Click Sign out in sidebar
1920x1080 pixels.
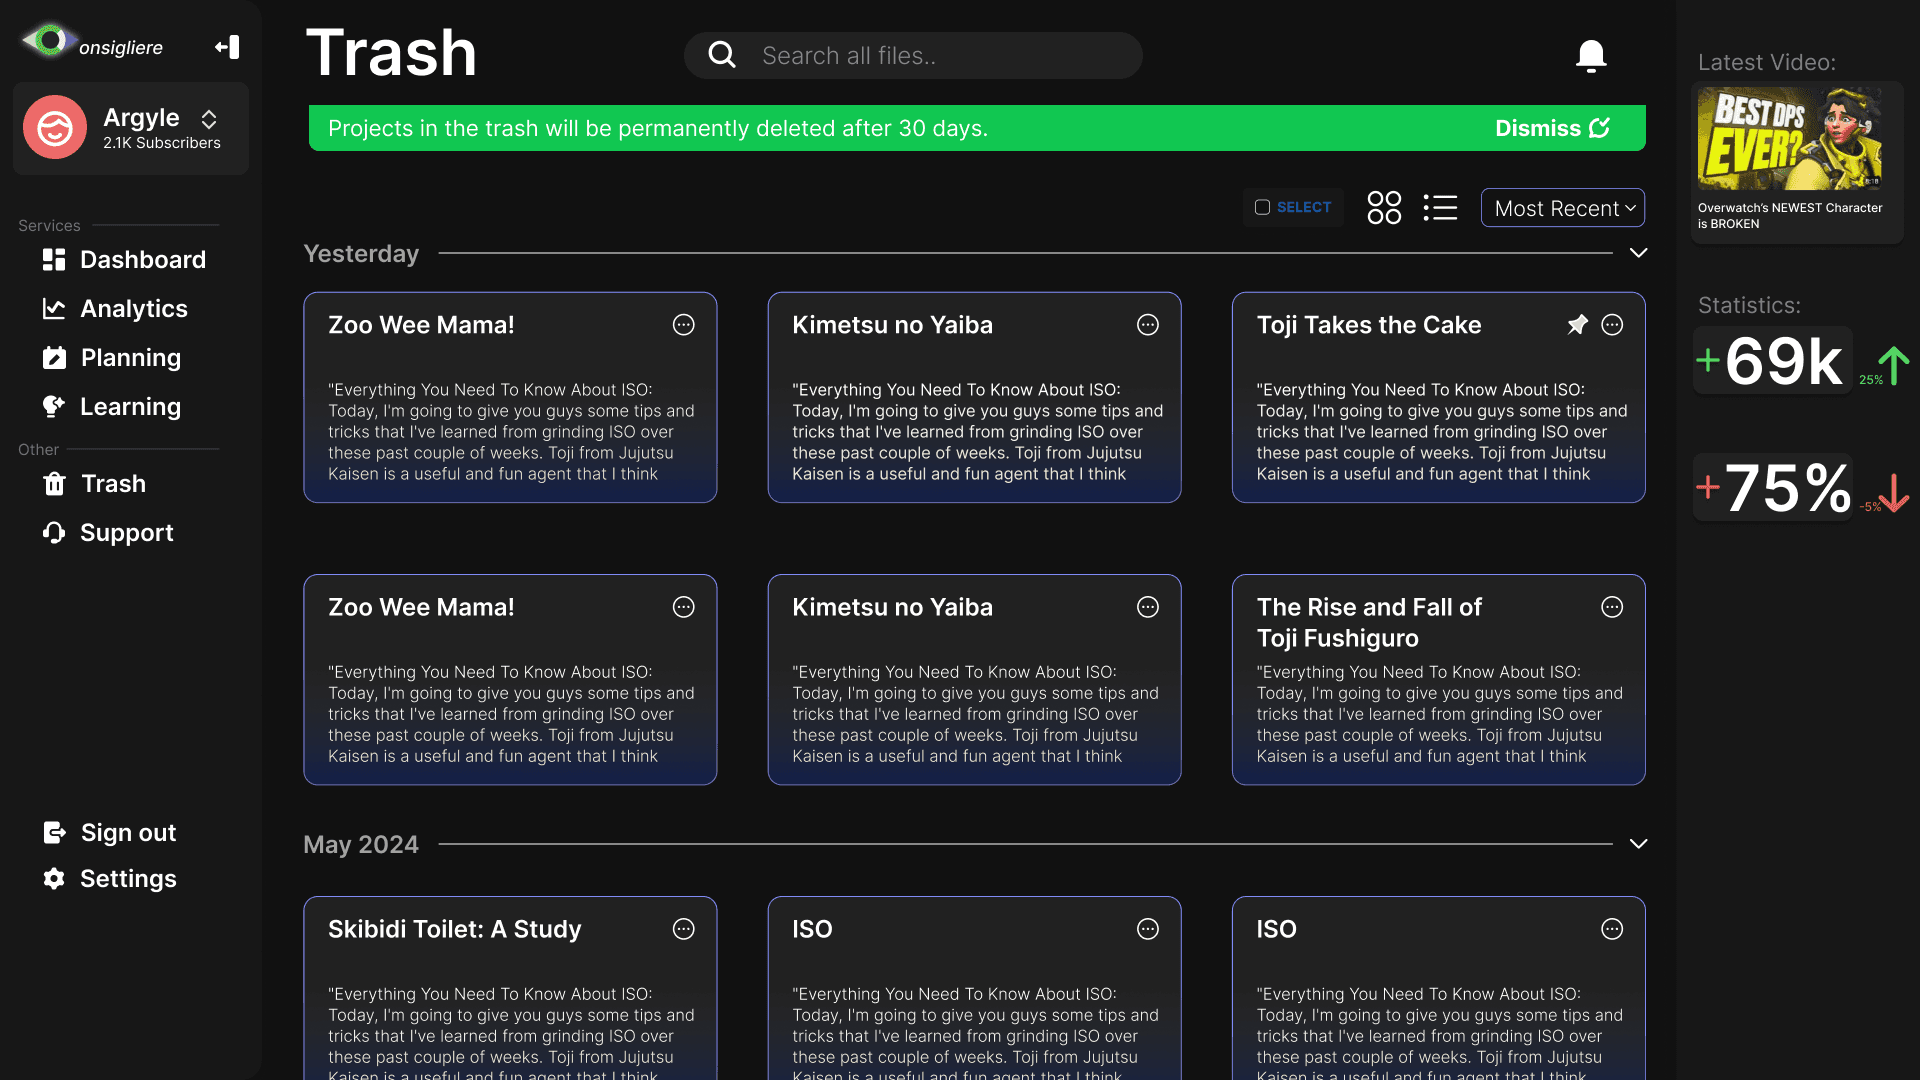coord(128,833)
